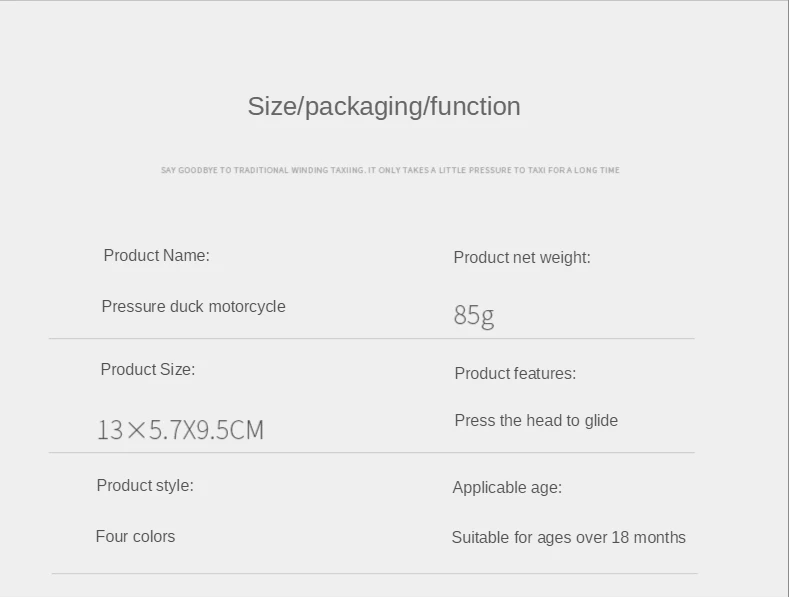Click the 18 months text

[649, 538]
